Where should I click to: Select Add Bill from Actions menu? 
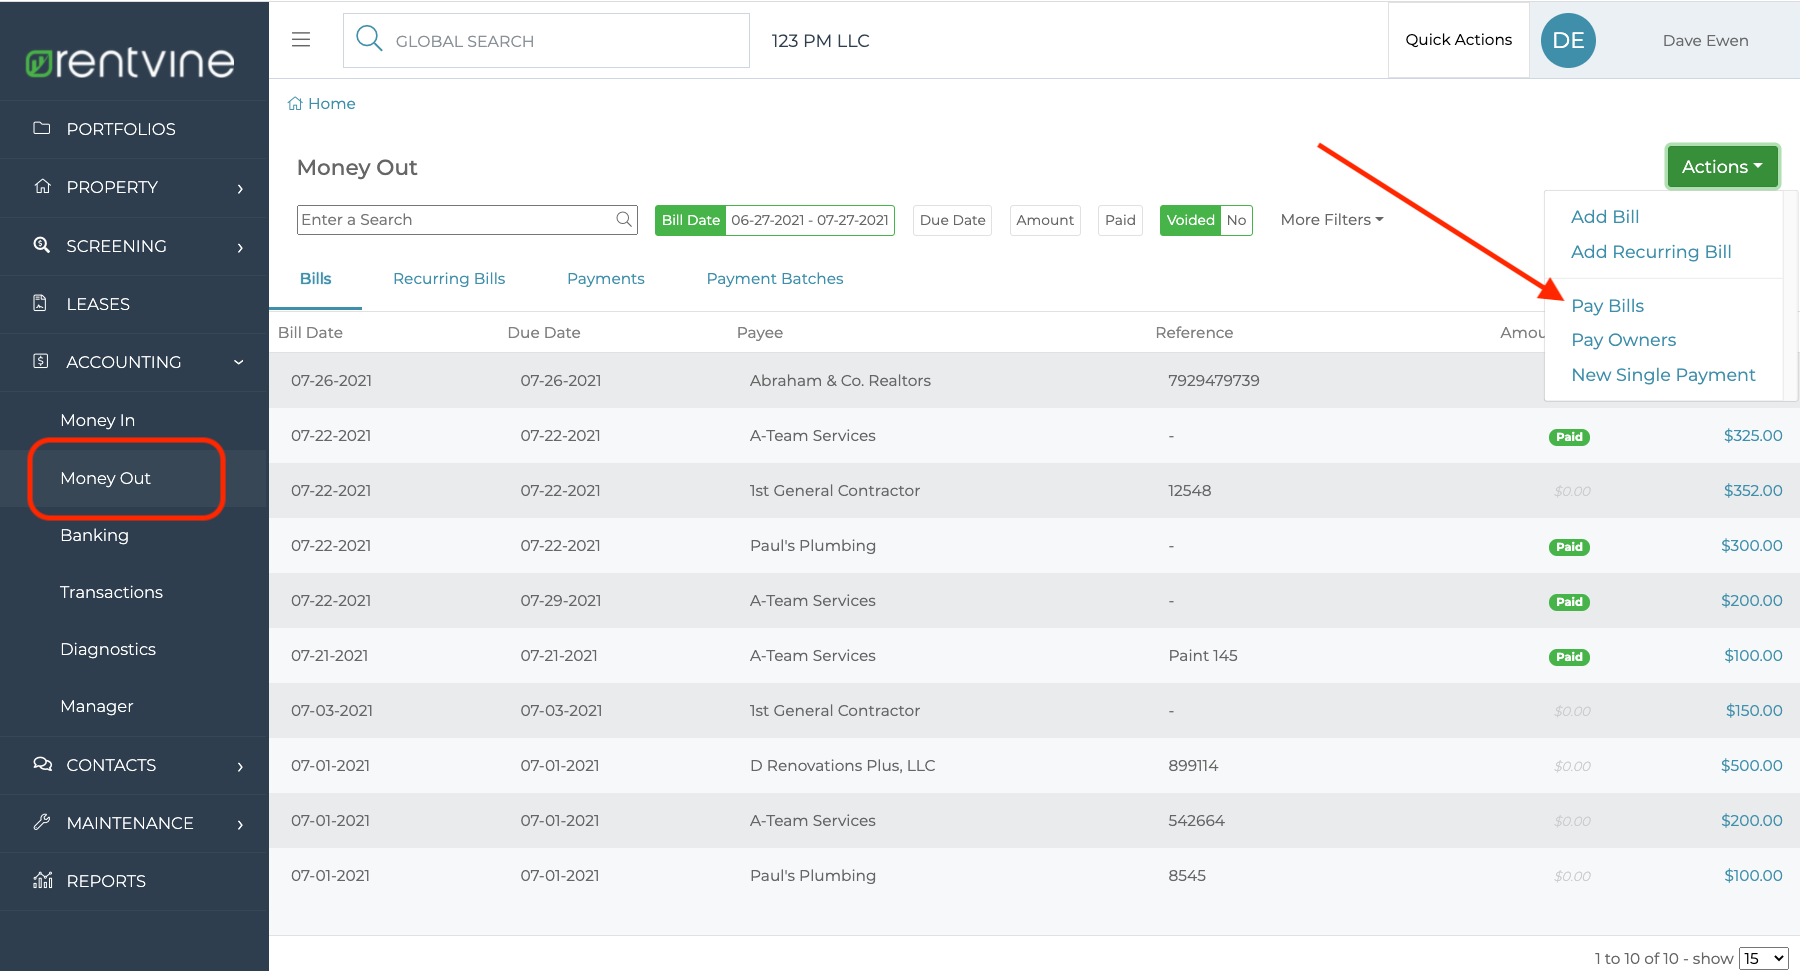(x=1605, y=217)
